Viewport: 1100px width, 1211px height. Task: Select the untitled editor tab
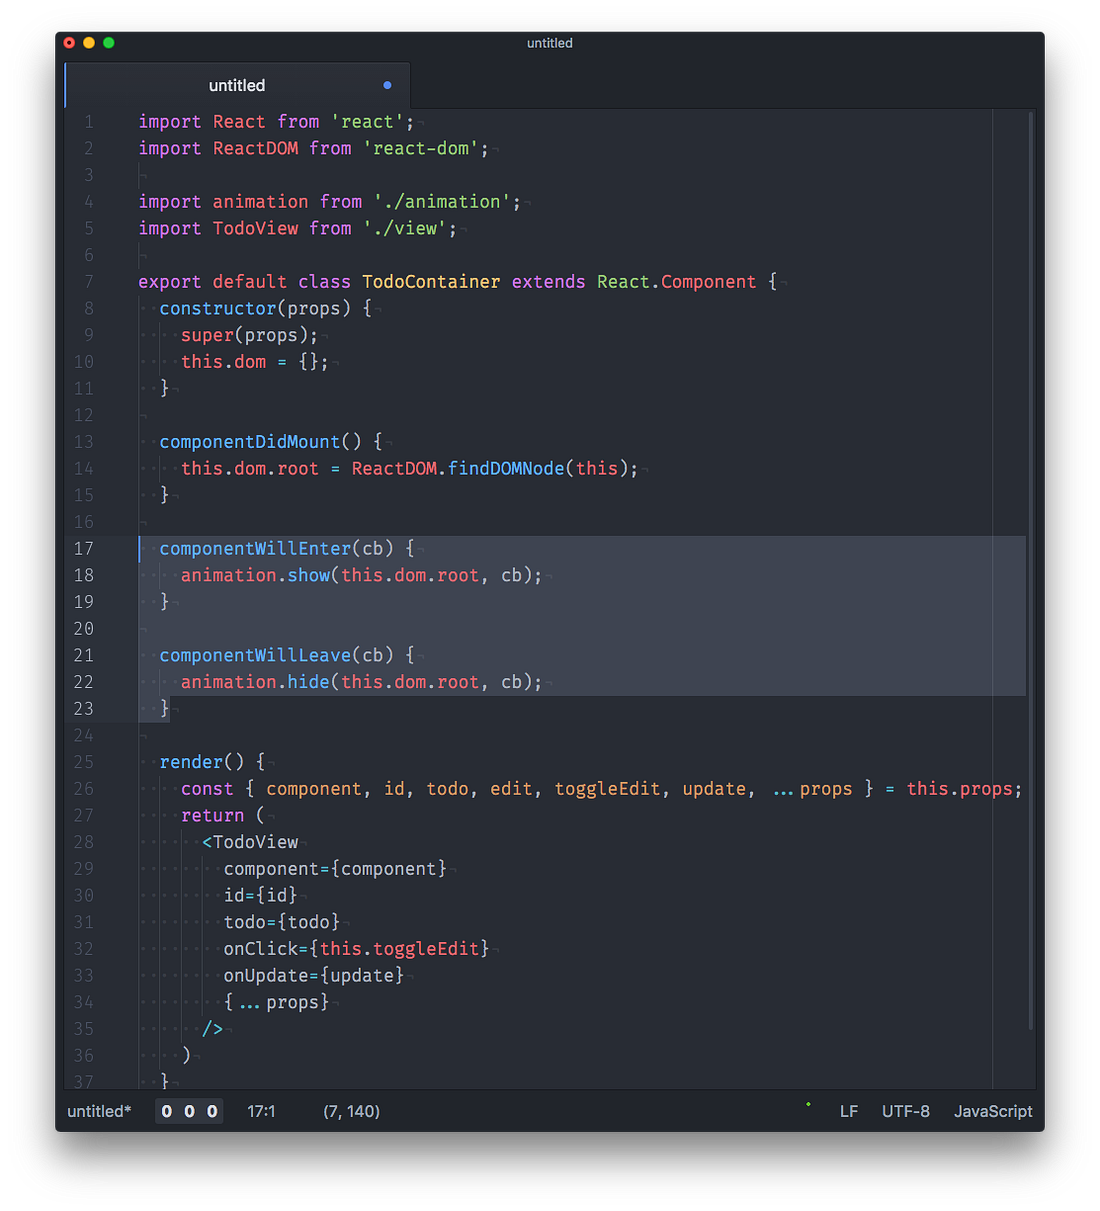click(x=236, y=85)
